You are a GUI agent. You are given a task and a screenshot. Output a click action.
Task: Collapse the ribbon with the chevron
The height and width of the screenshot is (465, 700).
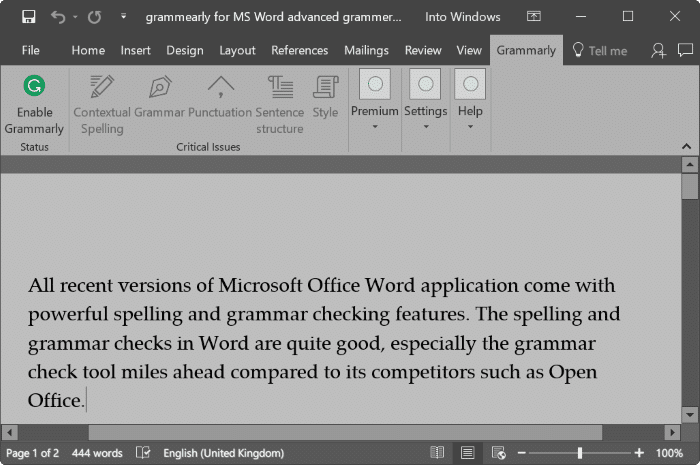click(686, 146)
